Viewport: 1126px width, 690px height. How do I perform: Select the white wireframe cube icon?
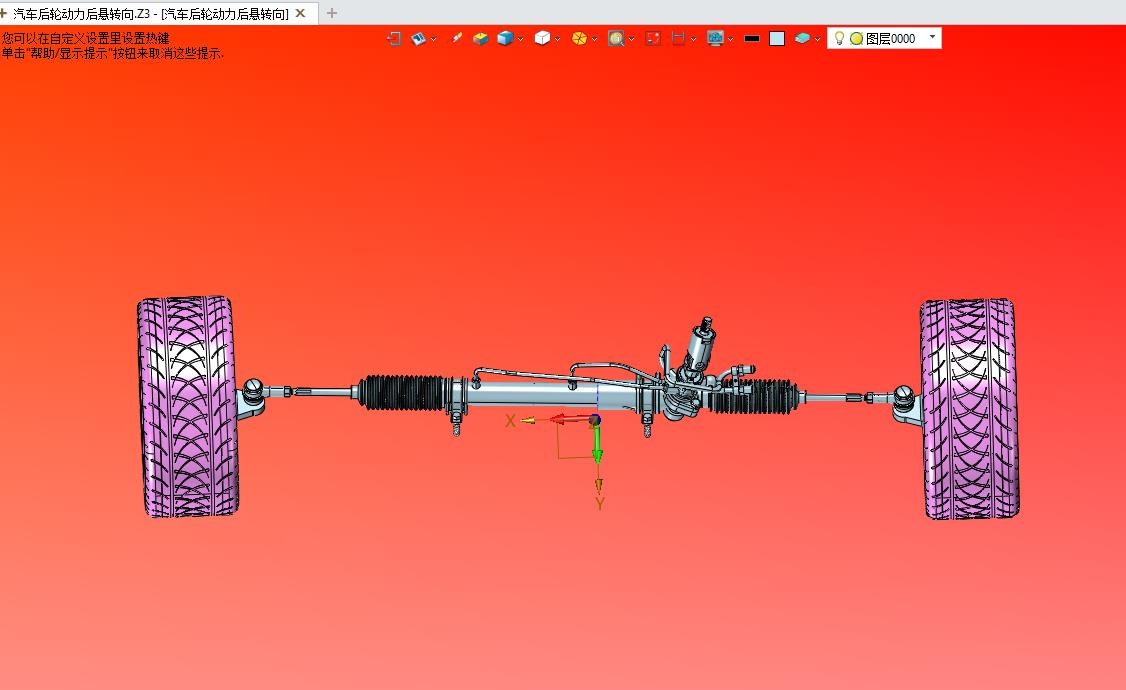tap(542, 38)
